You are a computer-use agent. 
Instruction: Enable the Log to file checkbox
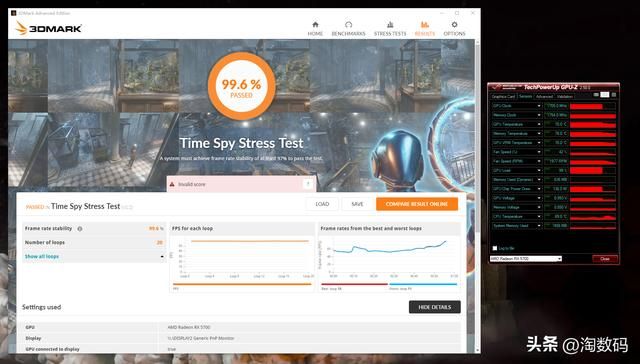(495, 248)
